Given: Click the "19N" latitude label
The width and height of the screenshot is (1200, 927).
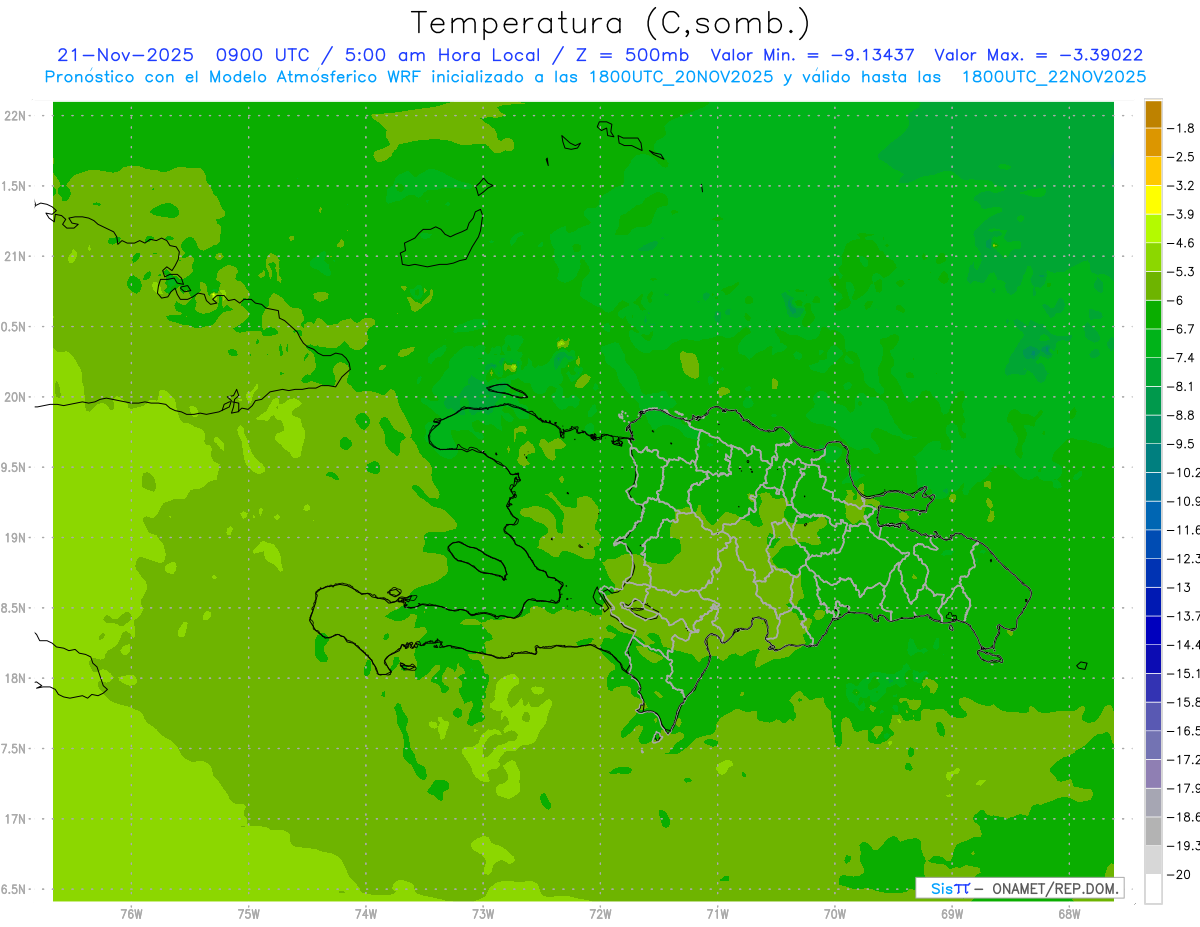Looking at the screenshot, I should pos(16,538).
